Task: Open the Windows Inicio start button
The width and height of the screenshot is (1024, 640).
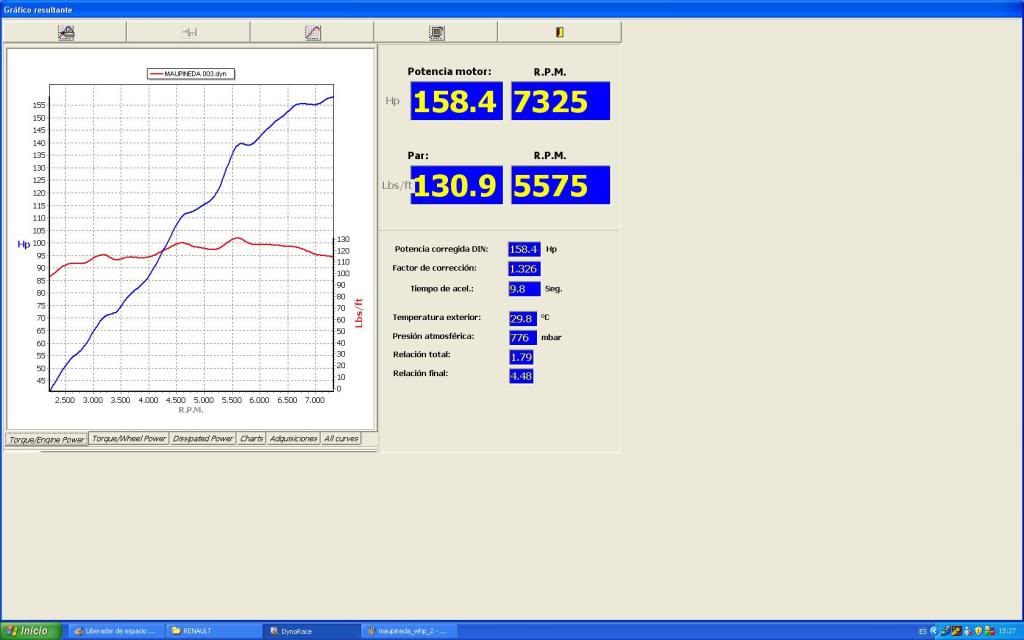Action: tap(30, 631)
